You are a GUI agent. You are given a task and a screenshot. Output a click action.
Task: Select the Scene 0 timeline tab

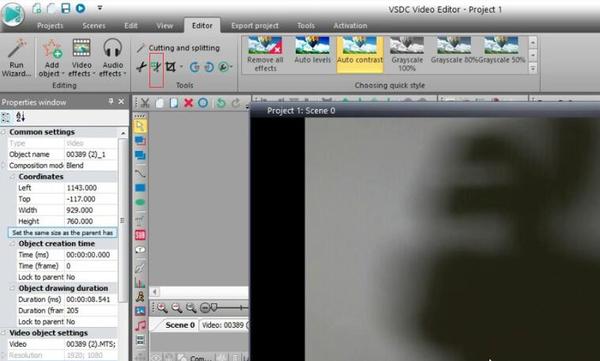click(x=179, y=325)
